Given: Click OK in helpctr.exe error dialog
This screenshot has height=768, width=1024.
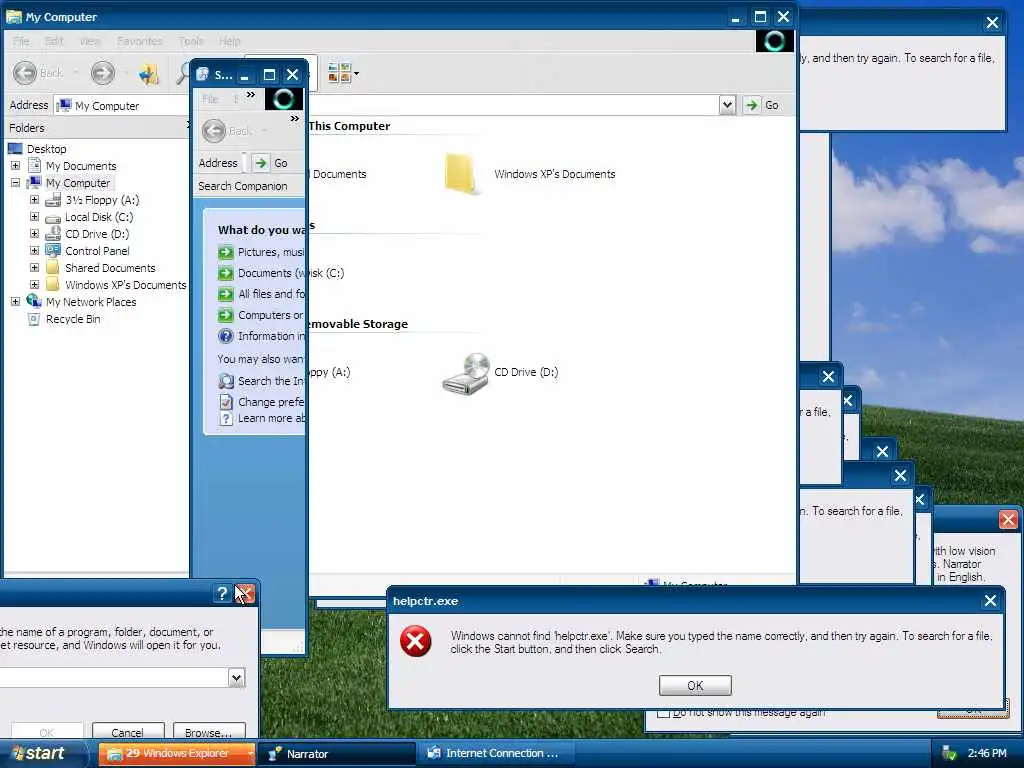Looking at the screenshot, I should click(x=695, y=686).
